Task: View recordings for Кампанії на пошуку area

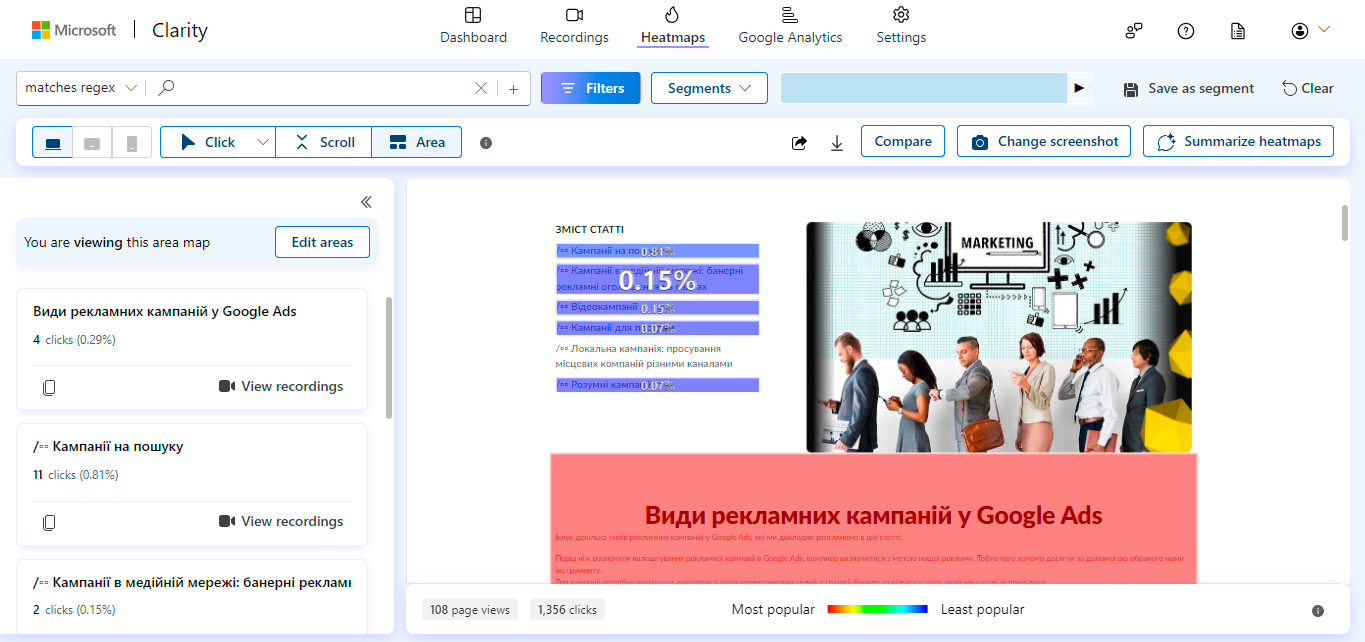Action: click(x=281, y=521)
